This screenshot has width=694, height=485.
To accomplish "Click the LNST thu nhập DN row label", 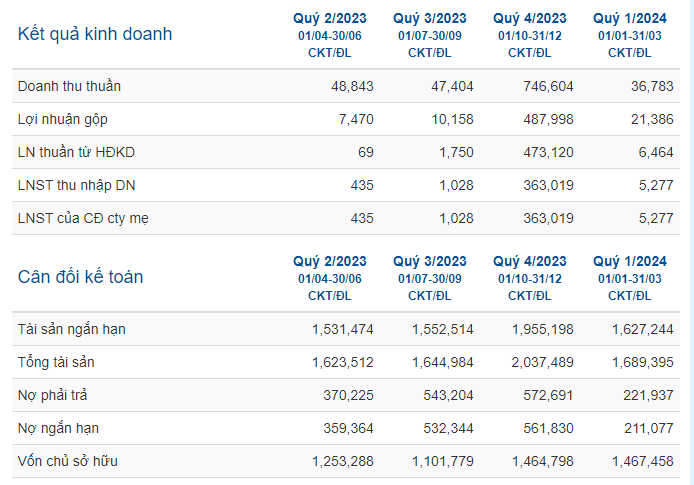I will [77, 185].
